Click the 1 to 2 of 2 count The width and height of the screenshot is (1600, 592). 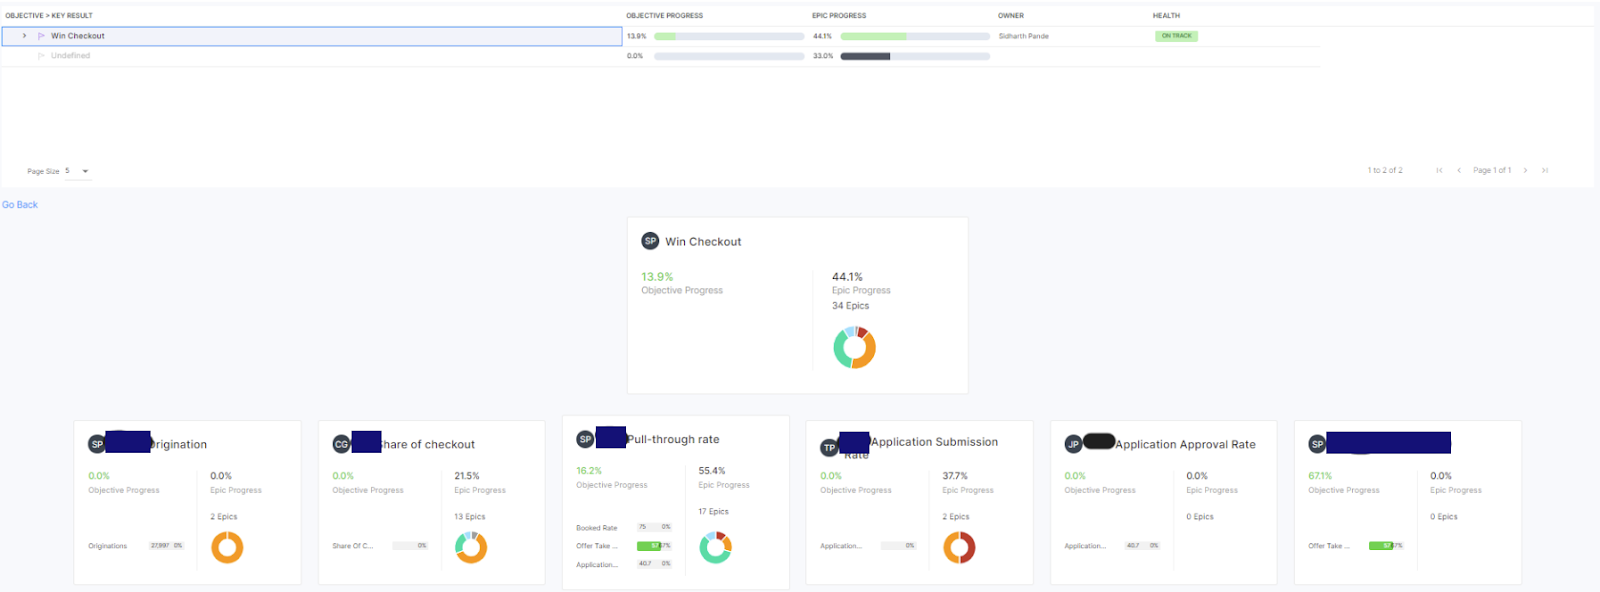pyautogui.click(x=1385, y=171)
